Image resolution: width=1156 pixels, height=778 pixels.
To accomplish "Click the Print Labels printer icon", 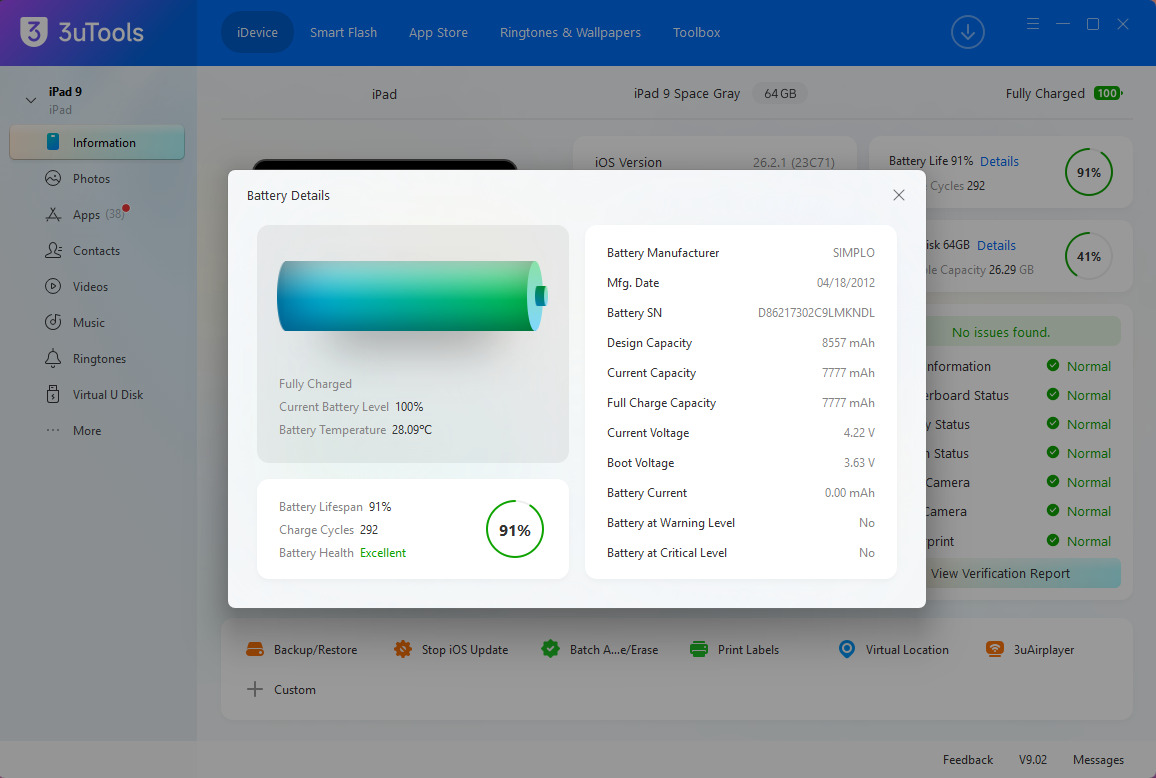I will [698, 649].
